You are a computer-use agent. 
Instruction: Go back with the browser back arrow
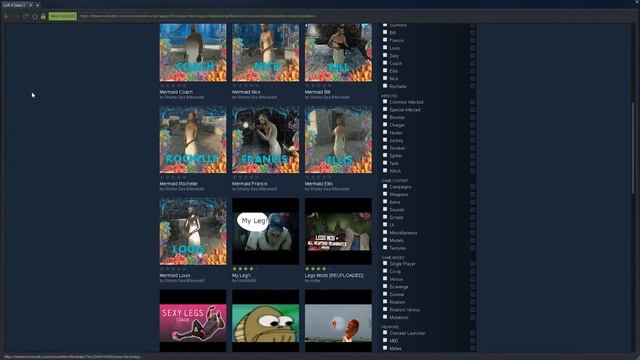click(x=7, y=16)
